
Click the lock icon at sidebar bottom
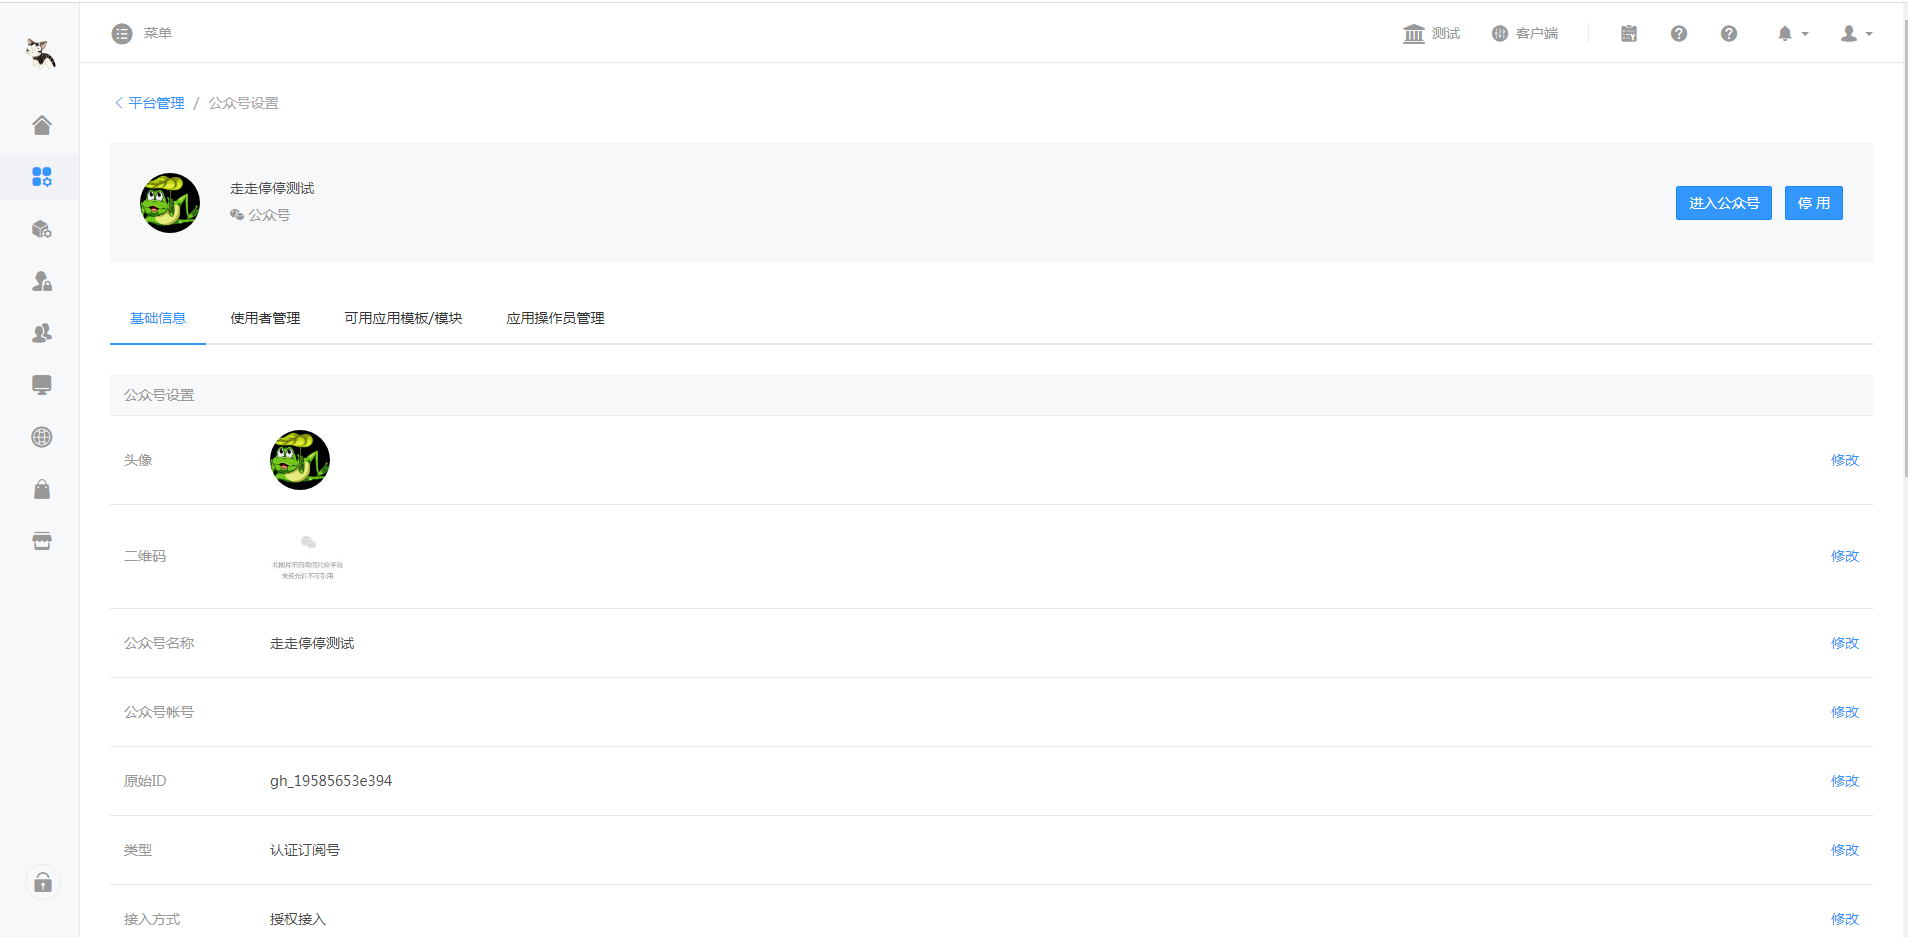pyautogui.click(x=42, y=882)
